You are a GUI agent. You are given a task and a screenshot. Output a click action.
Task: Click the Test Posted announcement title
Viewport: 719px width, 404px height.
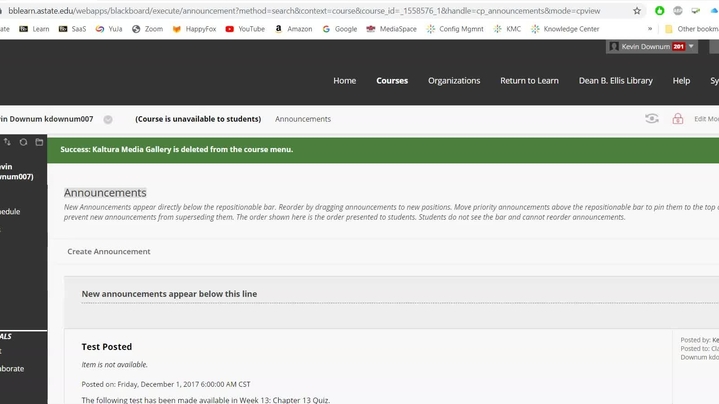106,347
